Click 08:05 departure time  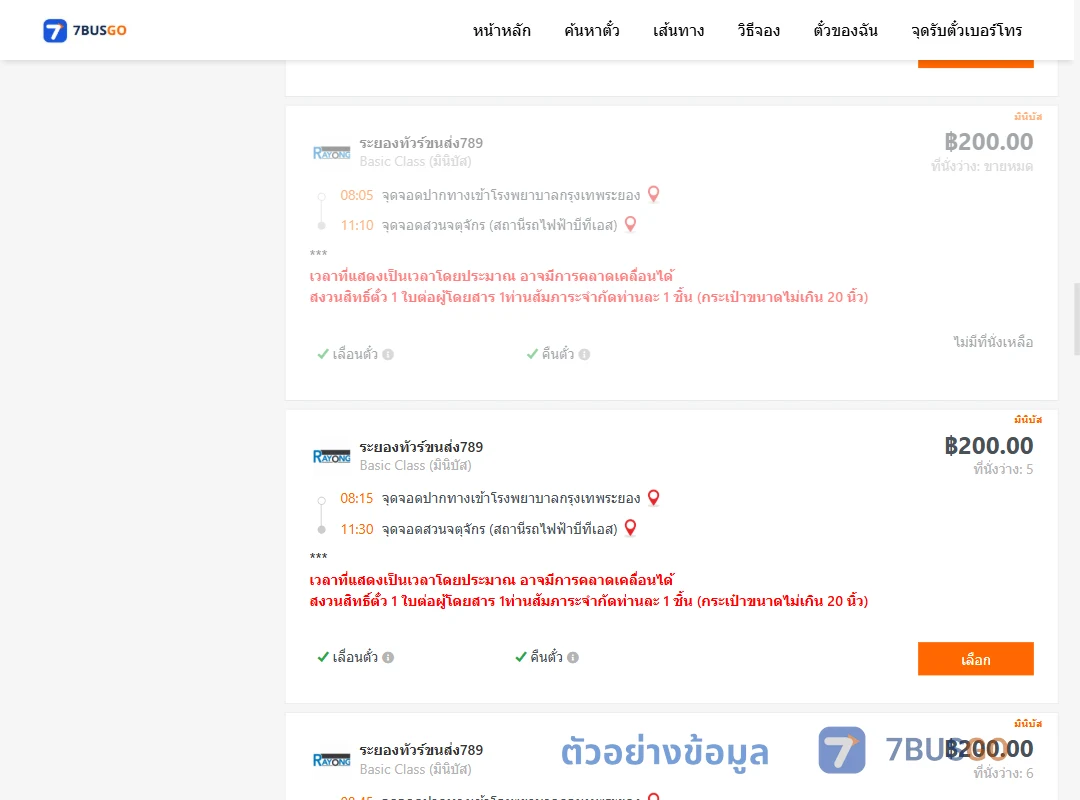(356, 195)
